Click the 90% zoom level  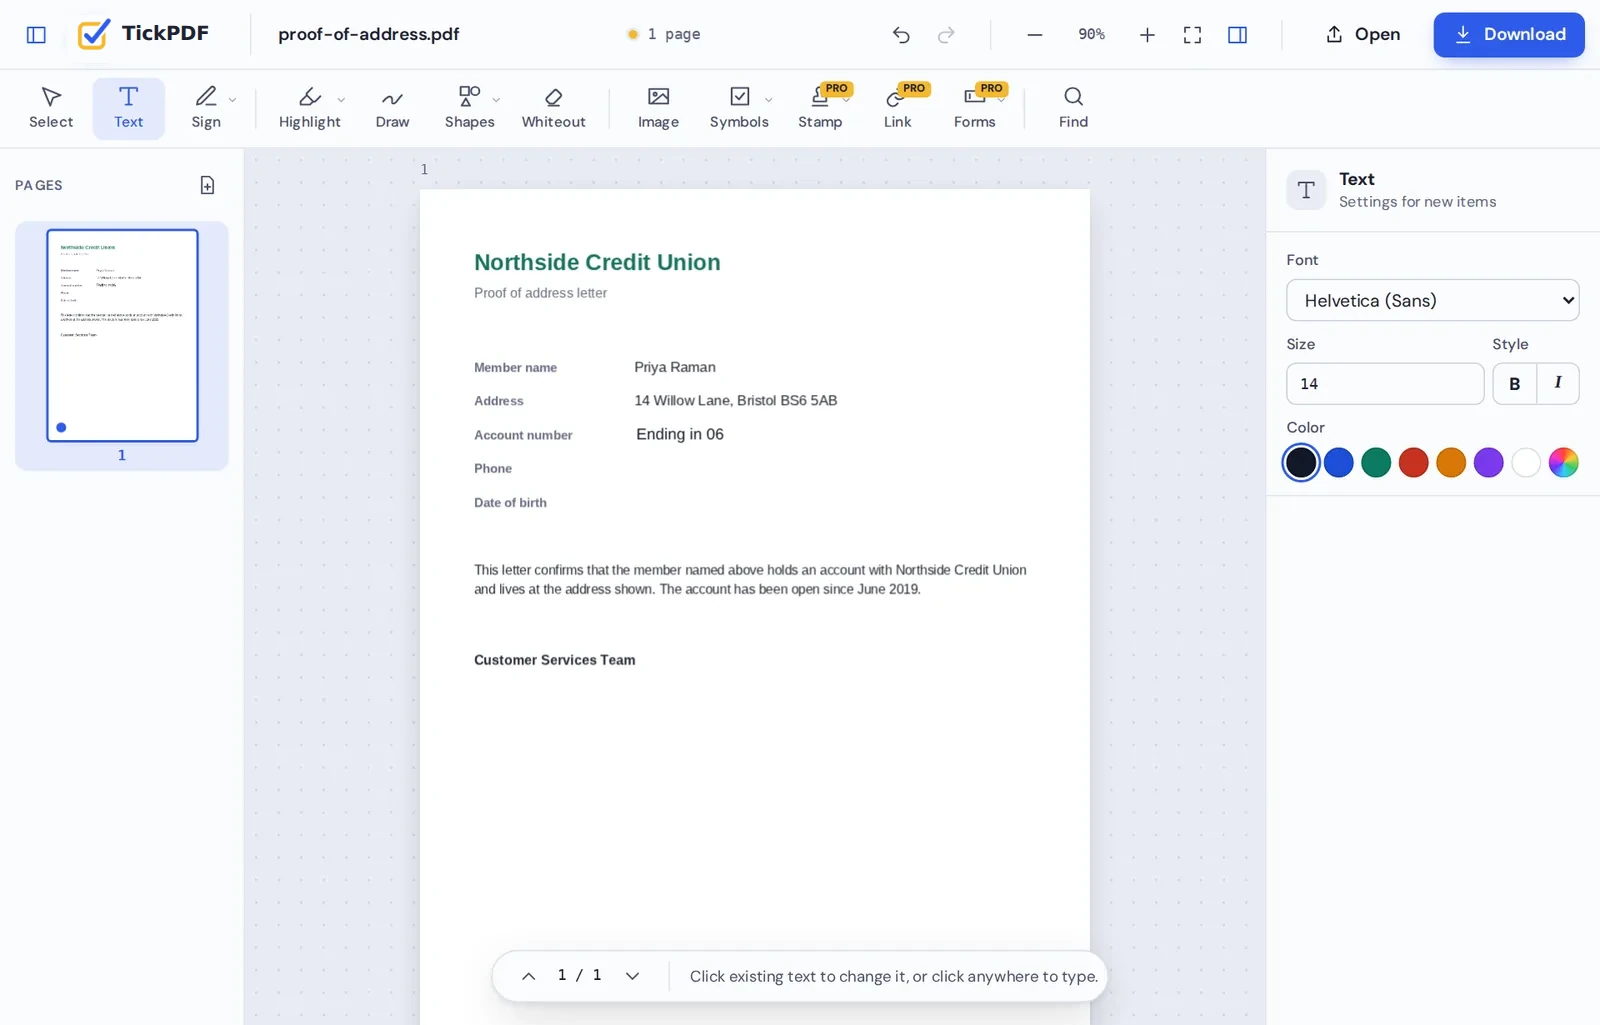1091,35
